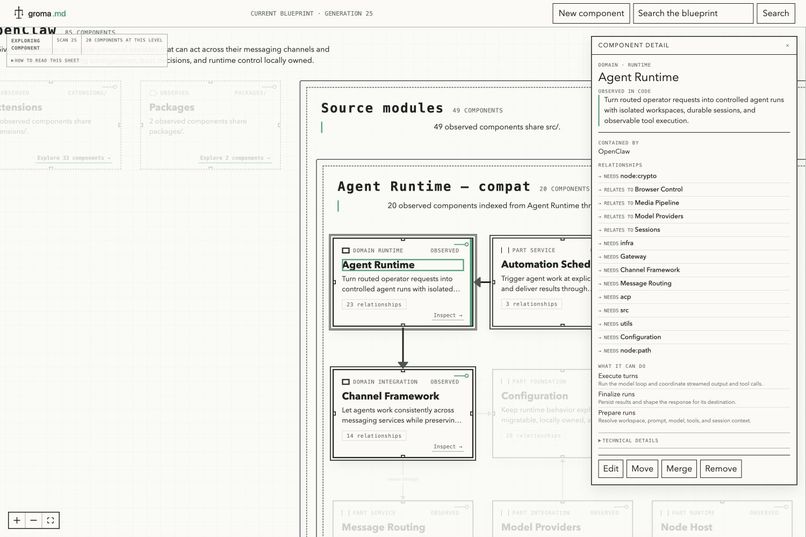Edit the Agent Runtime component

[611, 469]
